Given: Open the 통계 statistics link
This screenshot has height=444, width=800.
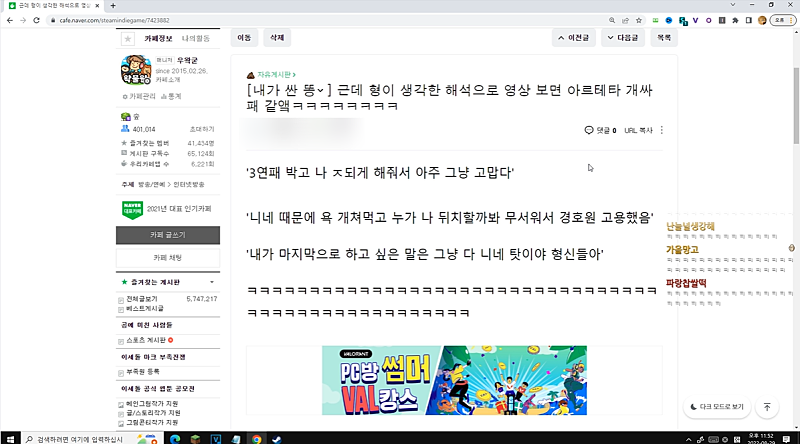Looking at the screenshot, I should (x=171, y=96).
